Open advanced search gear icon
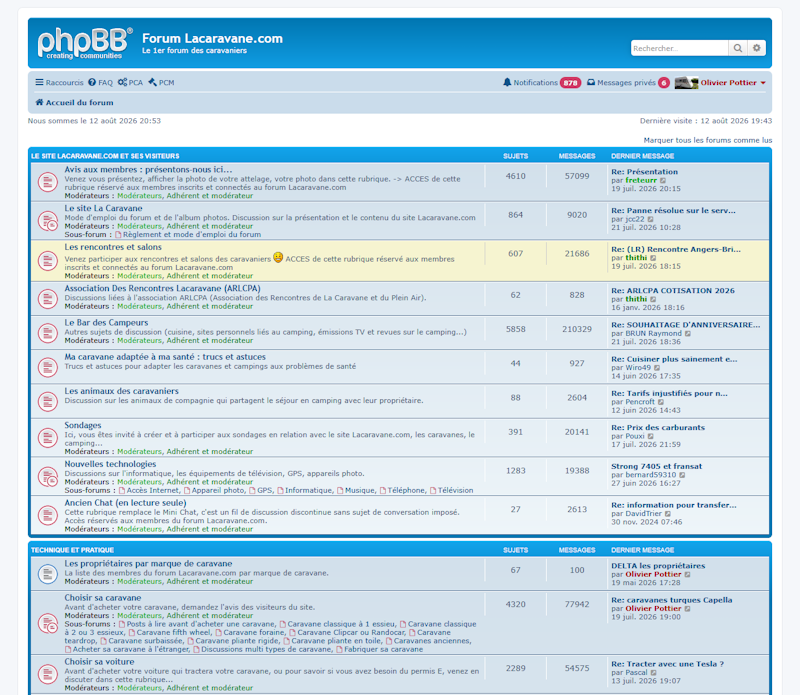Screen dimensions: 800x695 click(x=757, y=48)
